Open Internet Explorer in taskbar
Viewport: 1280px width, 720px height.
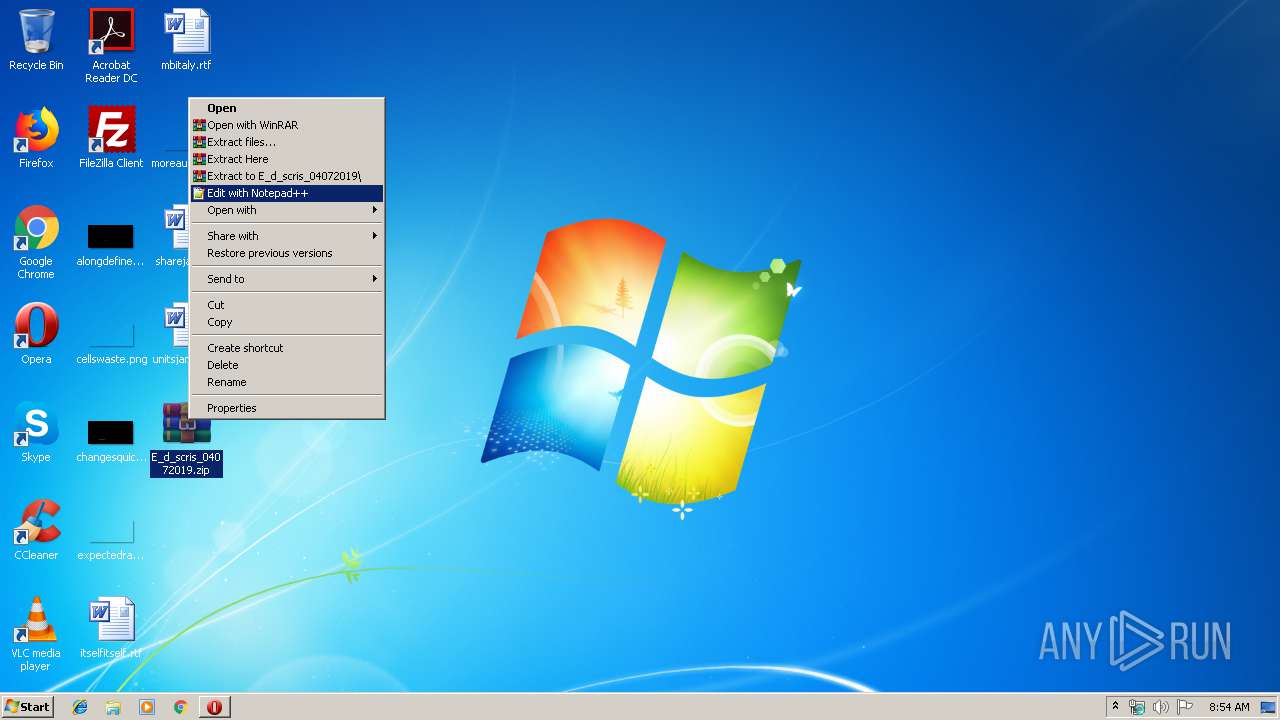80,707
